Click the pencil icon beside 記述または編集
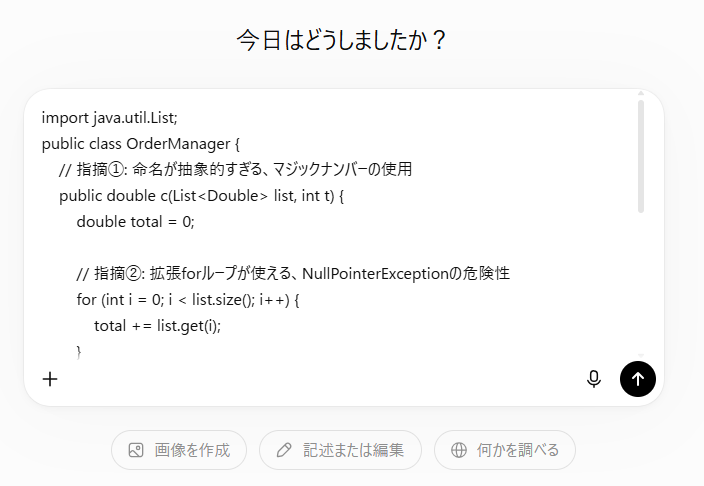Screen dimensions: 704x486 click(x=284, y=450)
